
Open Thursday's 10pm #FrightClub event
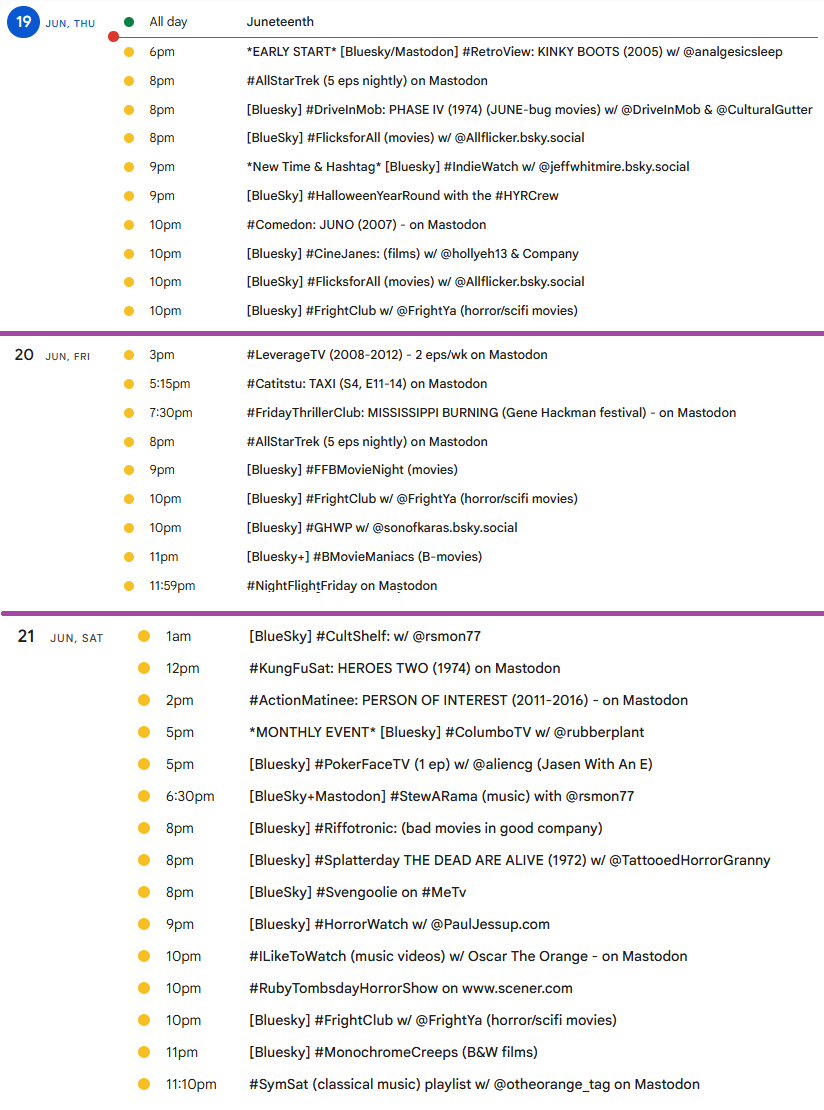411,311
